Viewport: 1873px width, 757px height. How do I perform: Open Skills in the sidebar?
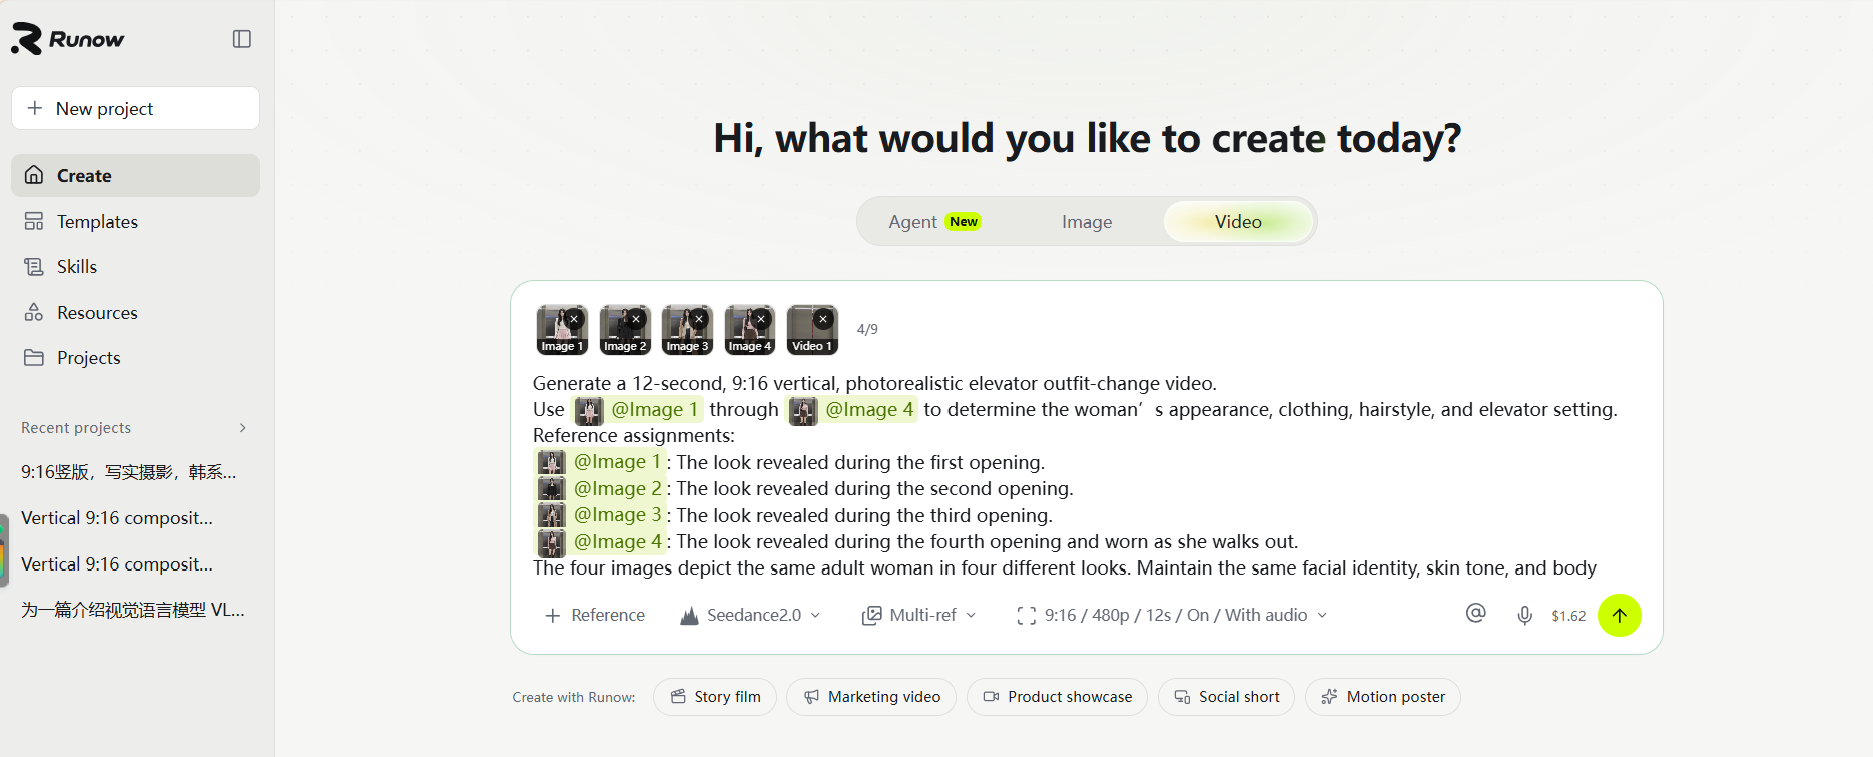point(135,267)
